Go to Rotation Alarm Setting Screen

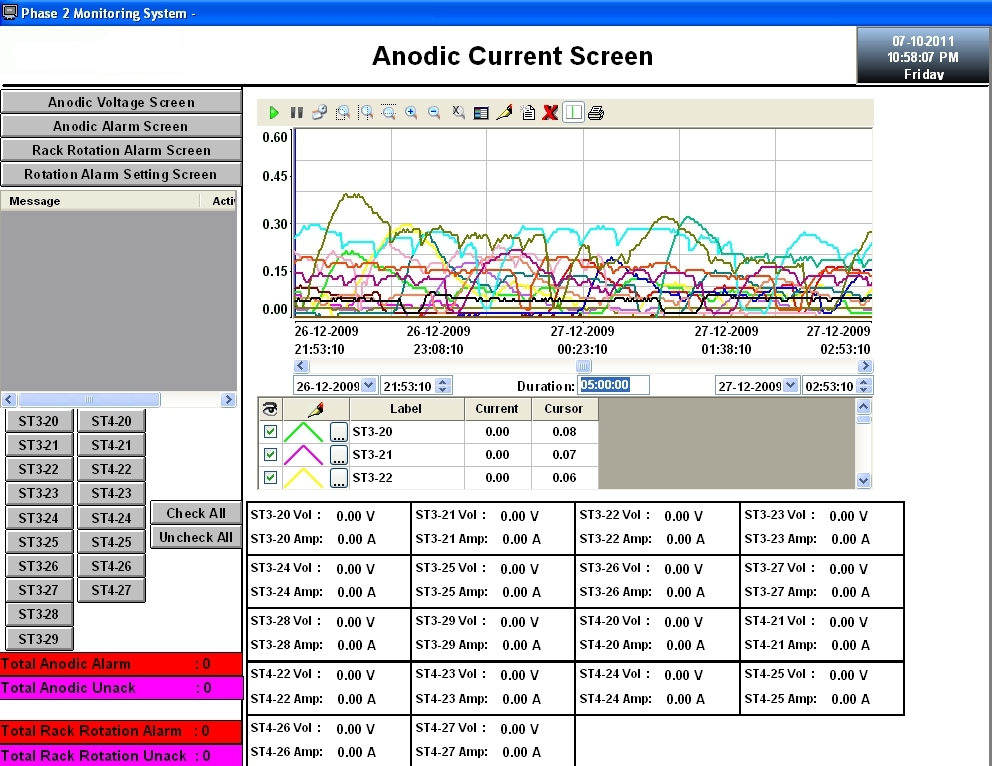121,174
